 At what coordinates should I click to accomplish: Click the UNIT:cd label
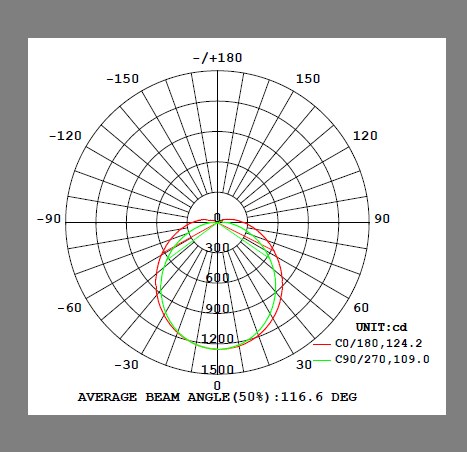381,327
